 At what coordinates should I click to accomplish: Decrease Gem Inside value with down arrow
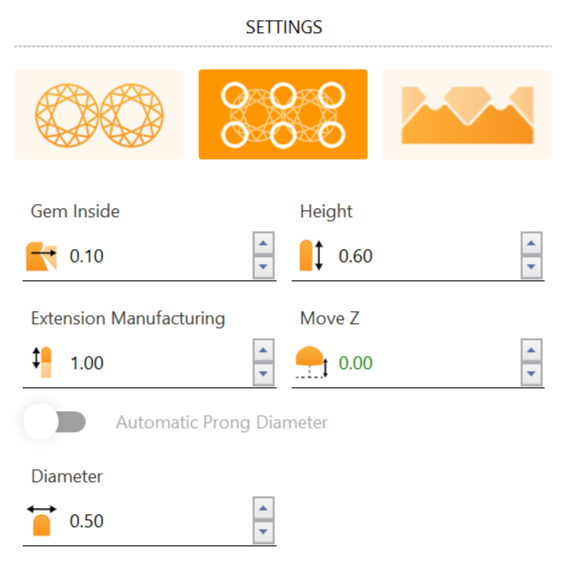(264, 267)
